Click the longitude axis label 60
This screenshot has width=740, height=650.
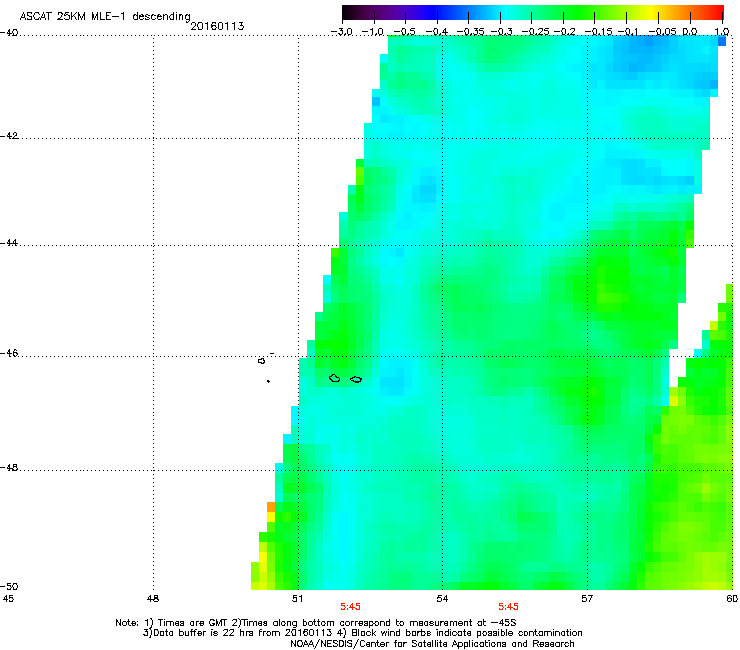[x=732, y=599]
